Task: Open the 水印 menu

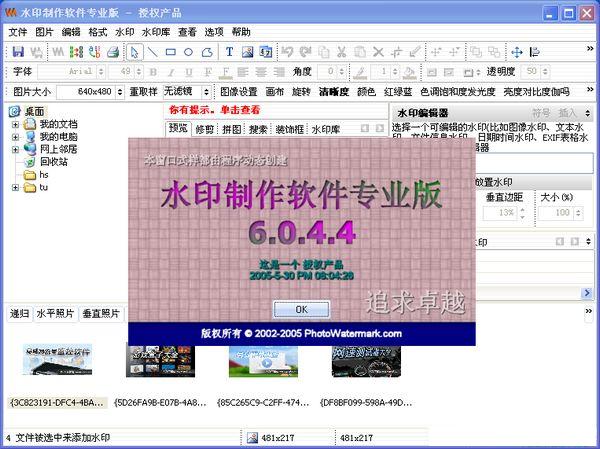Action: point(125,32)
